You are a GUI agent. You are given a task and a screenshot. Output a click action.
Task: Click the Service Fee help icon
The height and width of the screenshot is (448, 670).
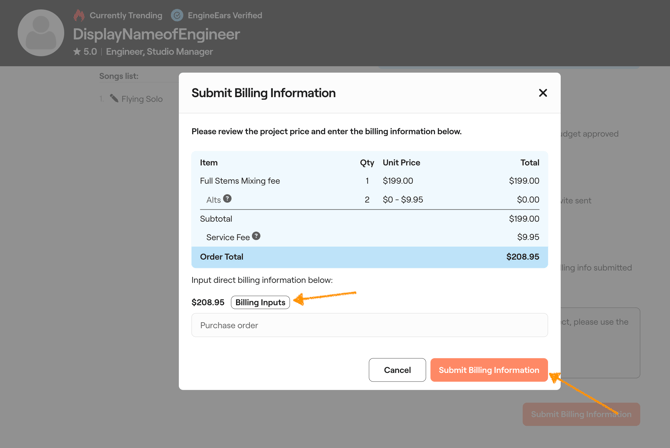(256, 236)
